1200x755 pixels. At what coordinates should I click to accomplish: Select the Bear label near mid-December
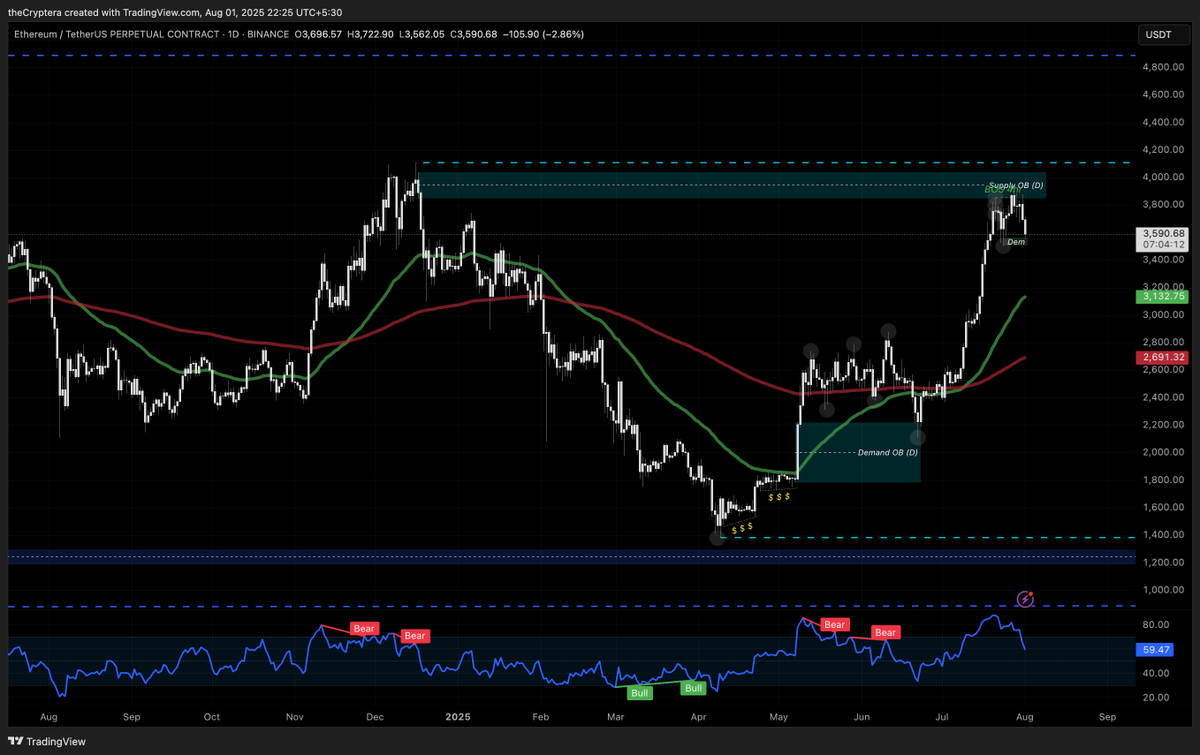(414, 636)
